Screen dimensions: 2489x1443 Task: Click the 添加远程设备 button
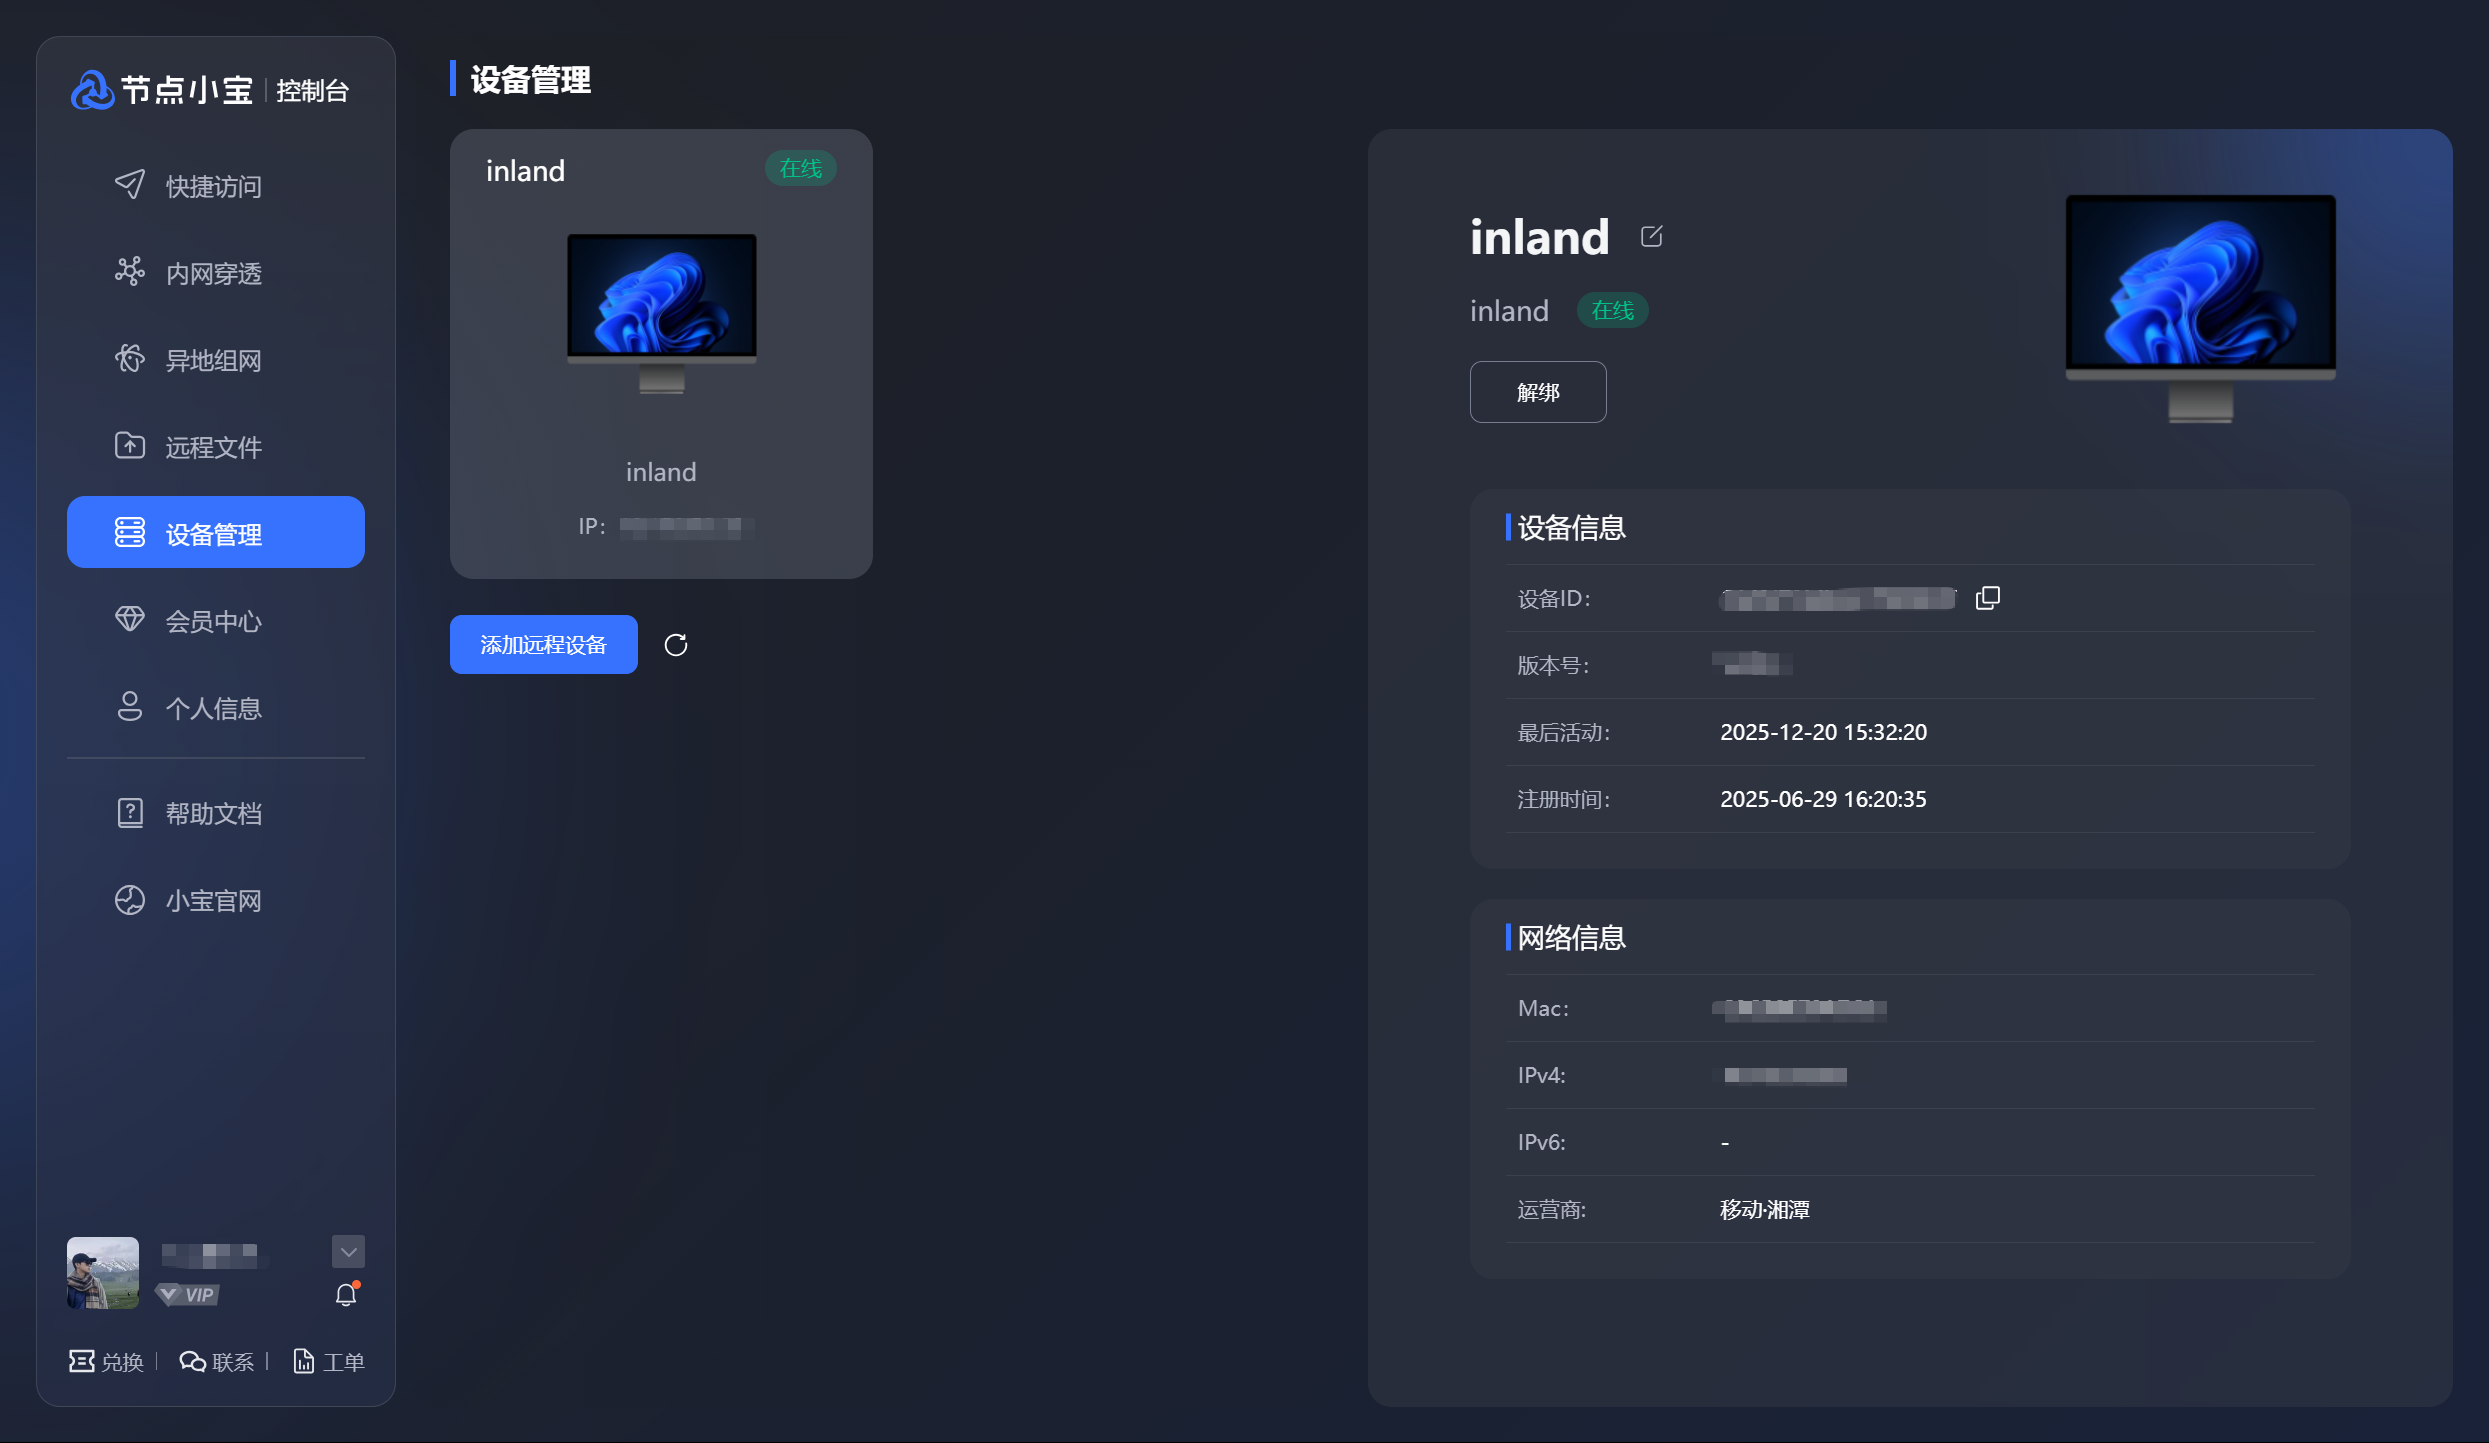click(543, 645)
